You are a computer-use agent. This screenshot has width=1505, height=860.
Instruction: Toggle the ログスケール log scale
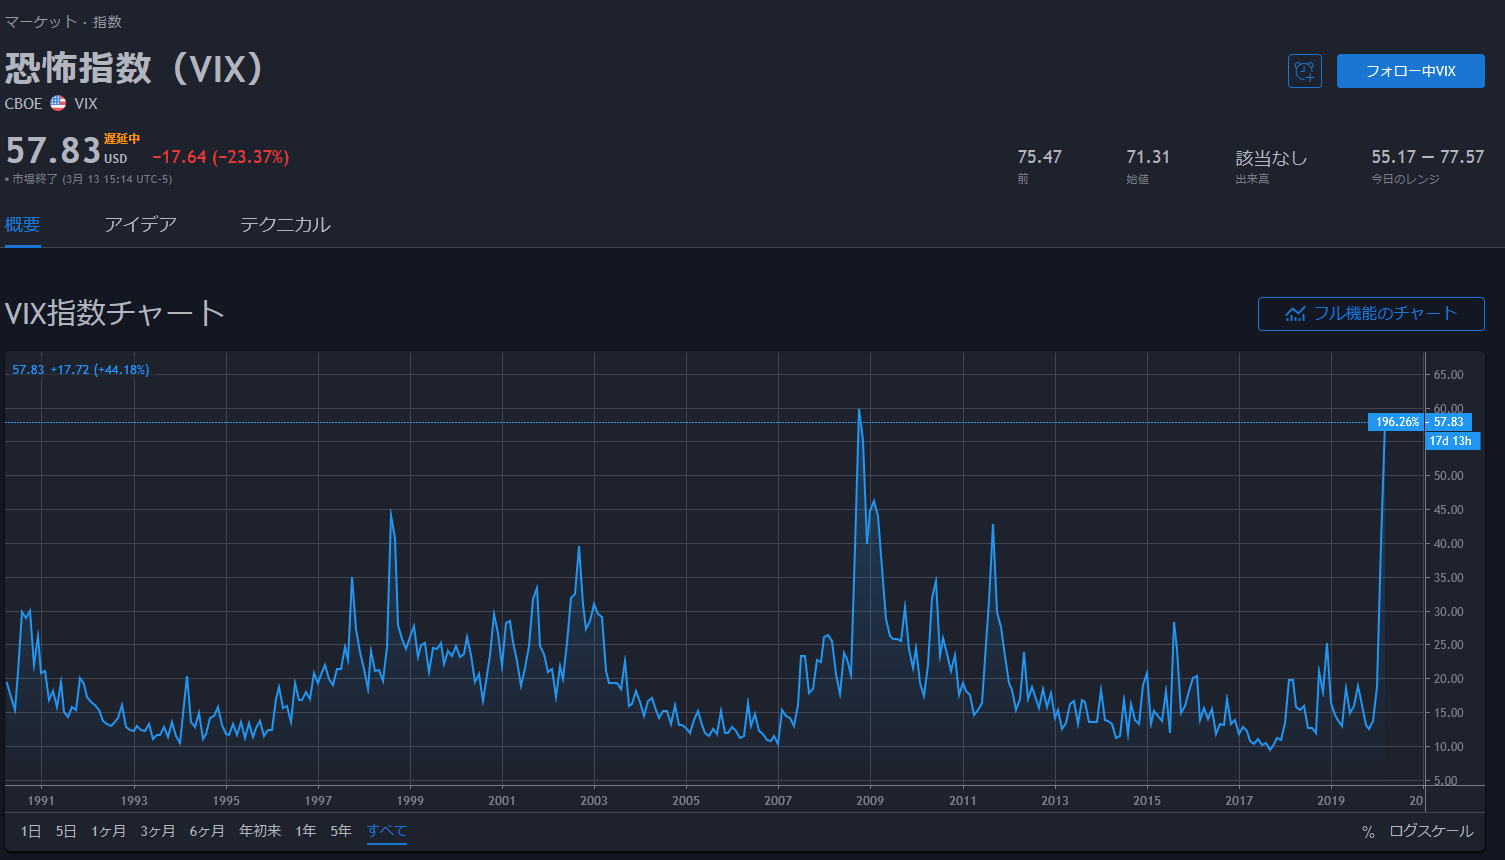(x=1431, y=832)
